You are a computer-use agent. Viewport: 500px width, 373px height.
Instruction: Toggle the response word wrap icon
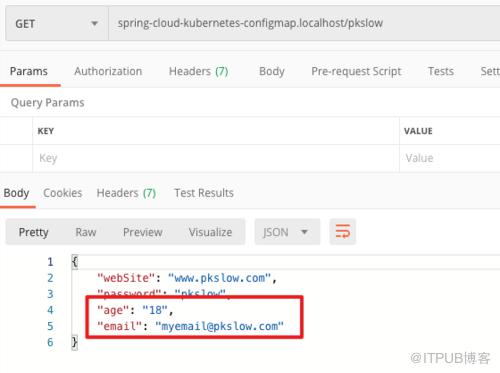click(343, 232)
